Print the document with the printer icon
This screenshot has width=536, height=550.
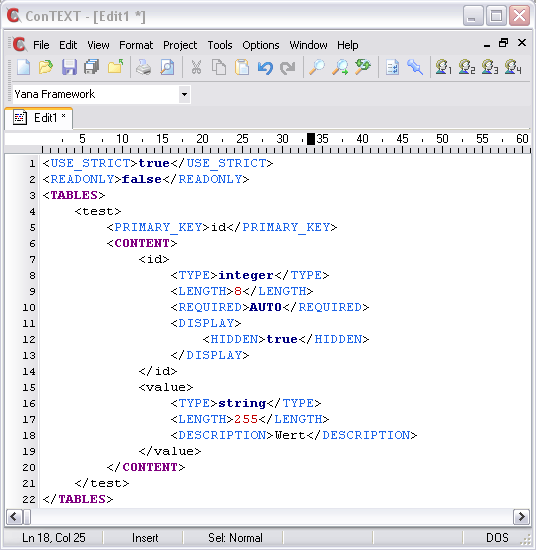click(143, 67)
